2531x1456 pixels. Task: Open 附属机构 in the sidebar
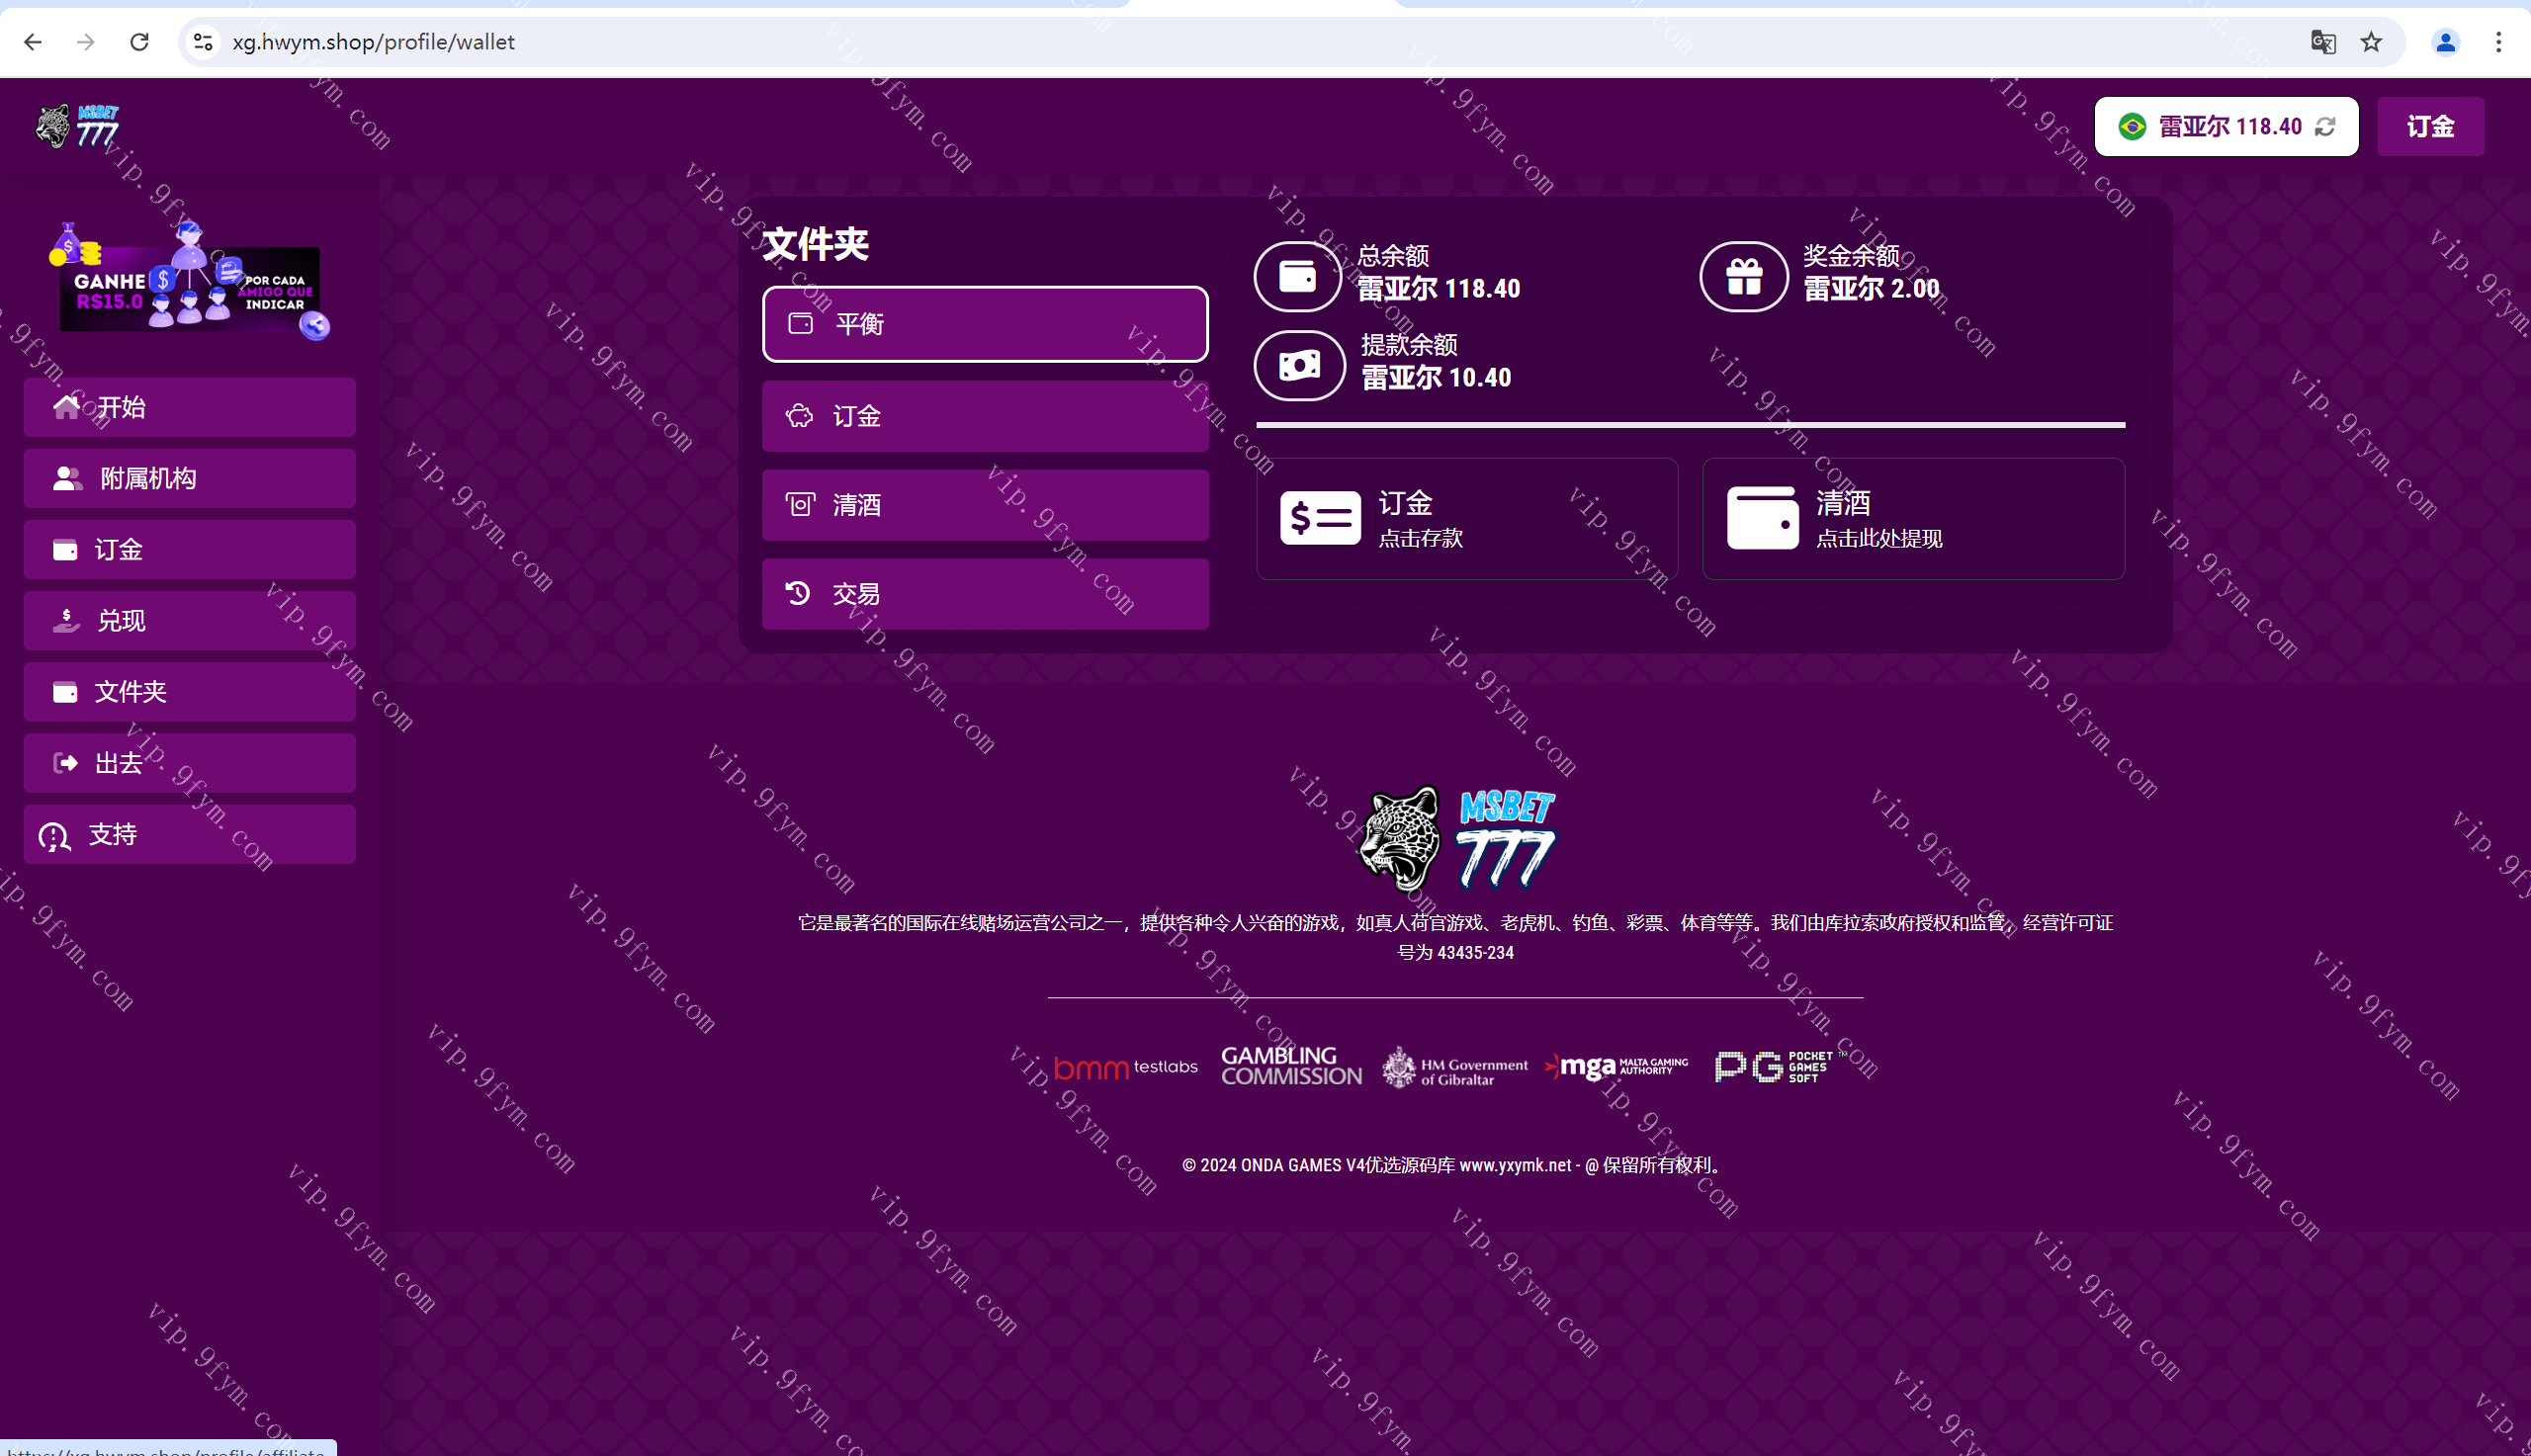[189, 478]
